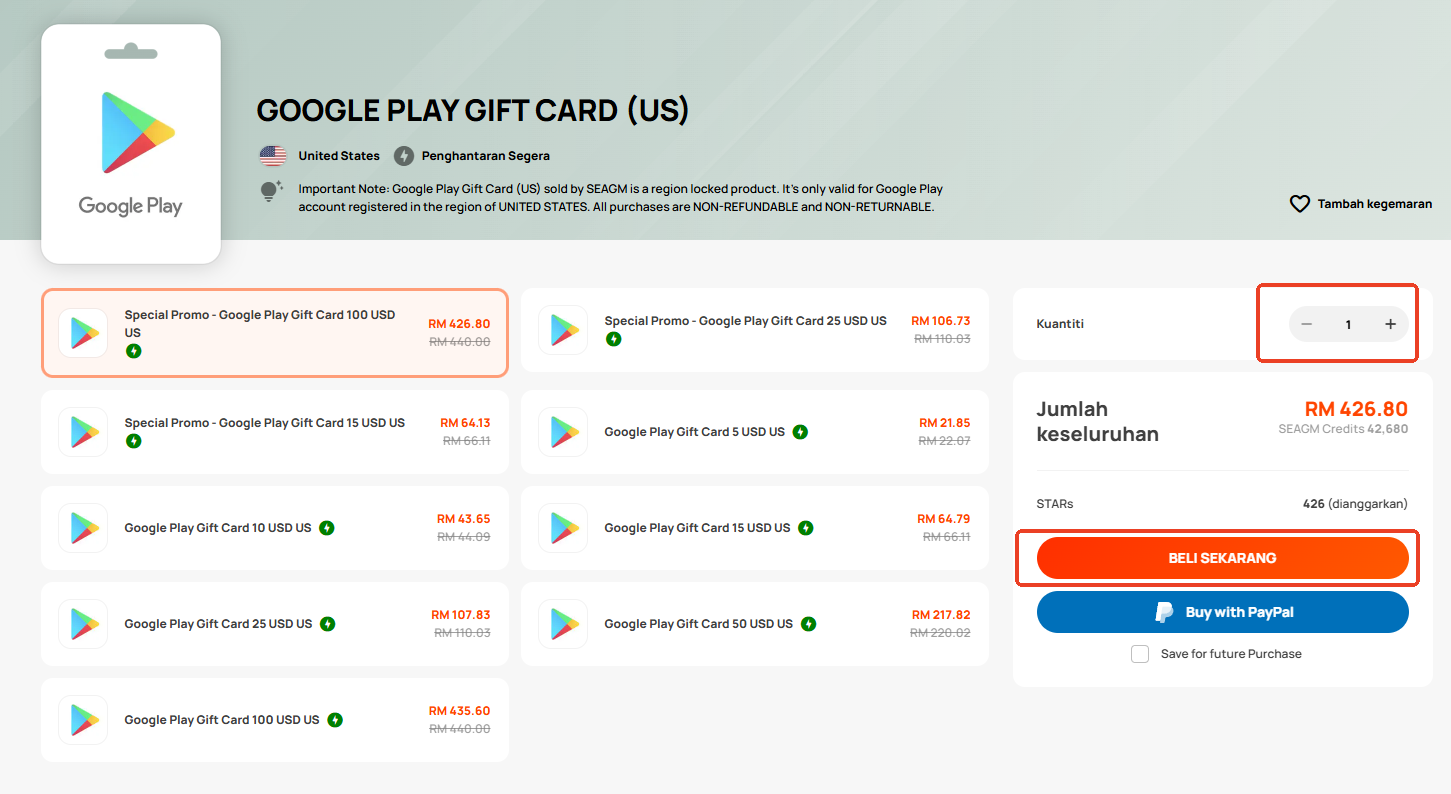Click the quantity number field
1451x794 pixels.
[x=1348, y=324]
